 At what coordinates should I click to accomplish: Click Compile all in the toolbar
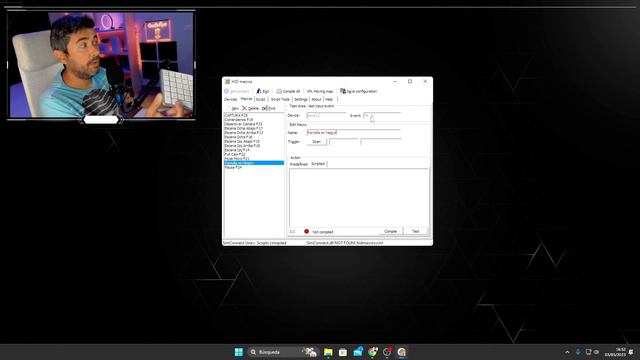pos(288,91)
